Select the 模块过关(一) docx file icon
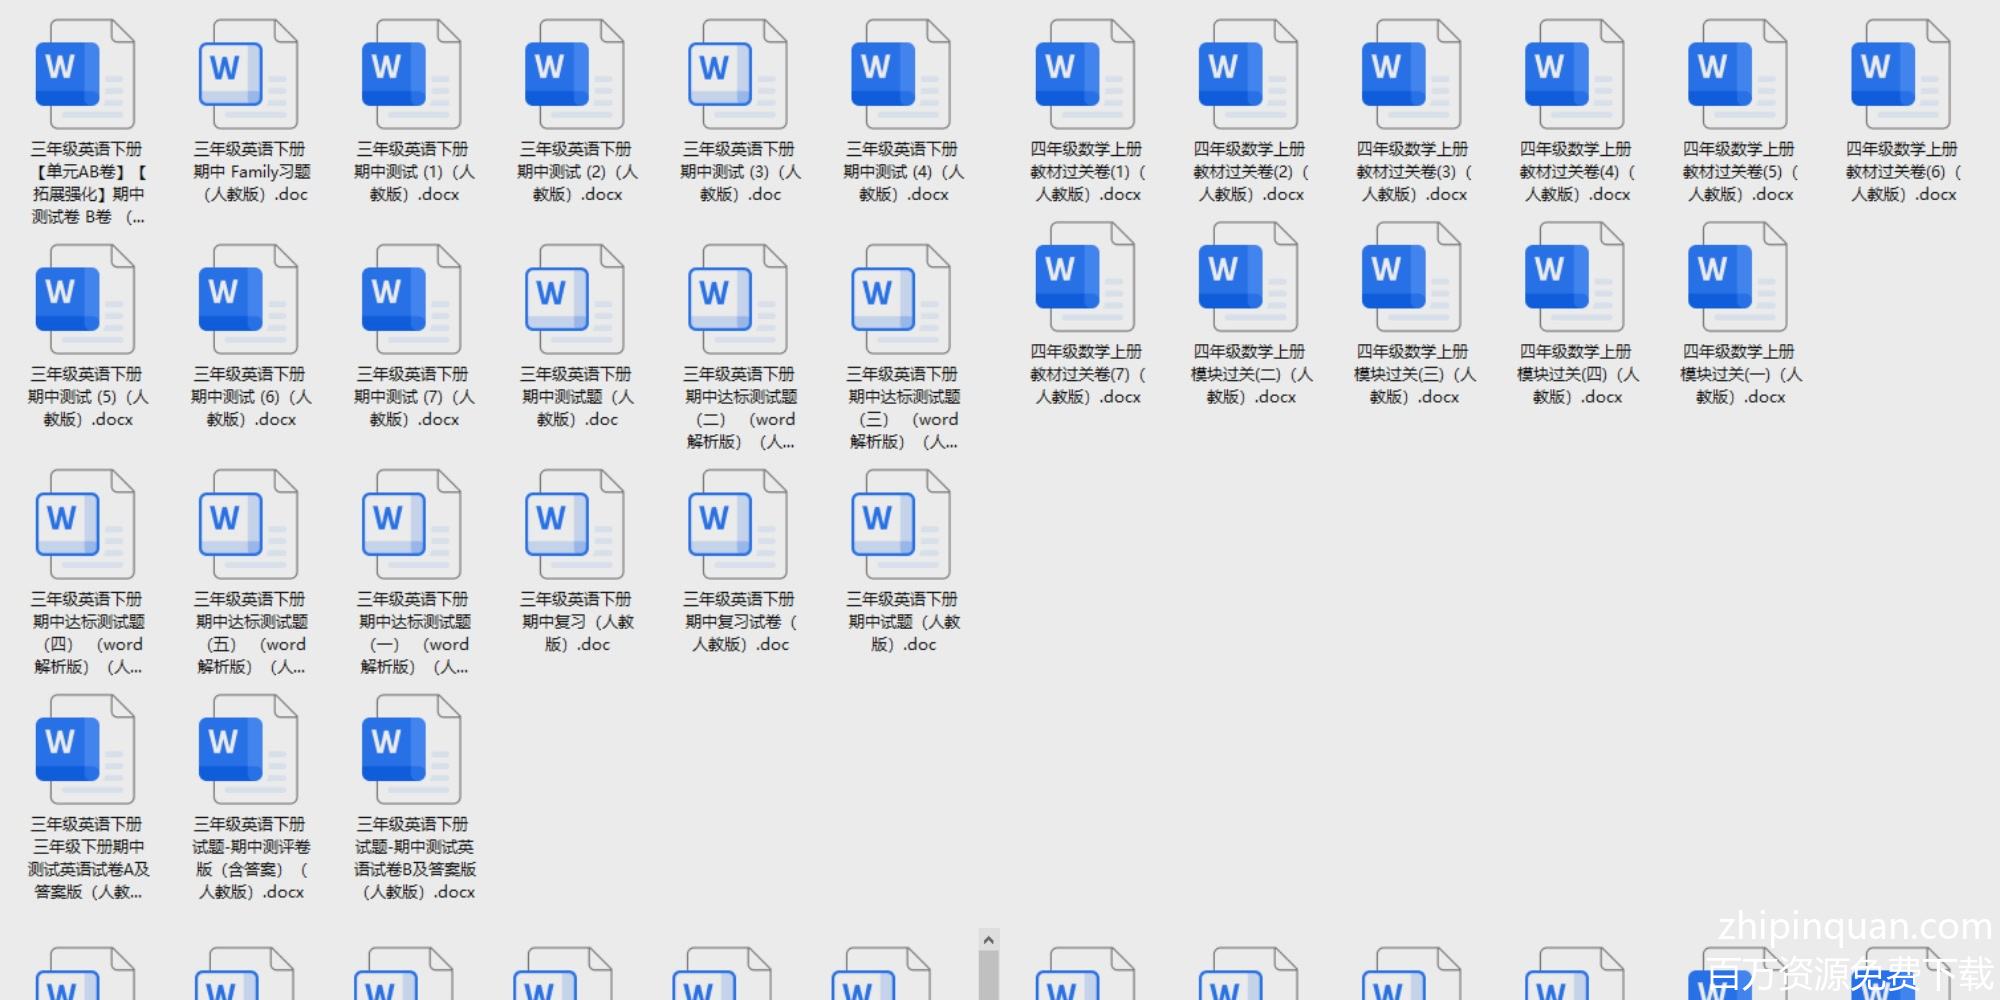Image resolution: width=2000 pixels, height=1000 pixels. (x=1738, y=277)
